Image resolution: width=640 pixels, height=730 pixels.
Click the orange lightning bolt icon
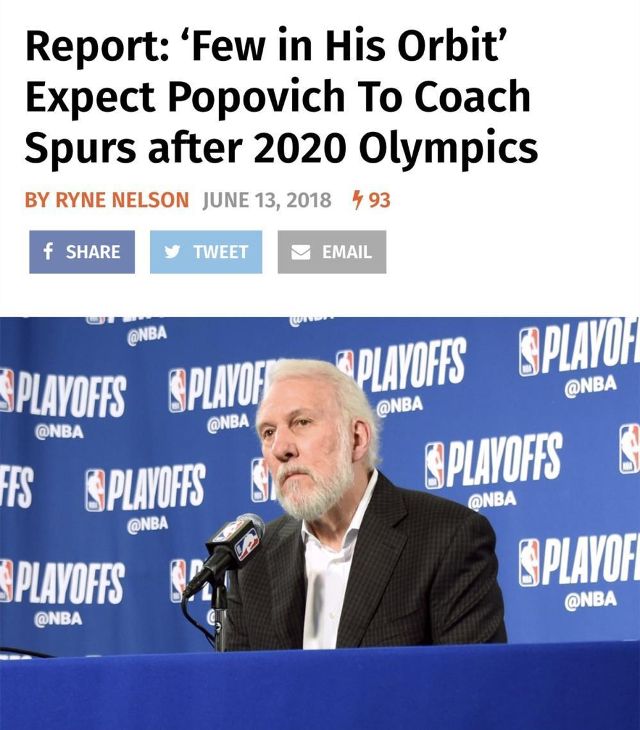pyautogui.click(x=357, y=200)
